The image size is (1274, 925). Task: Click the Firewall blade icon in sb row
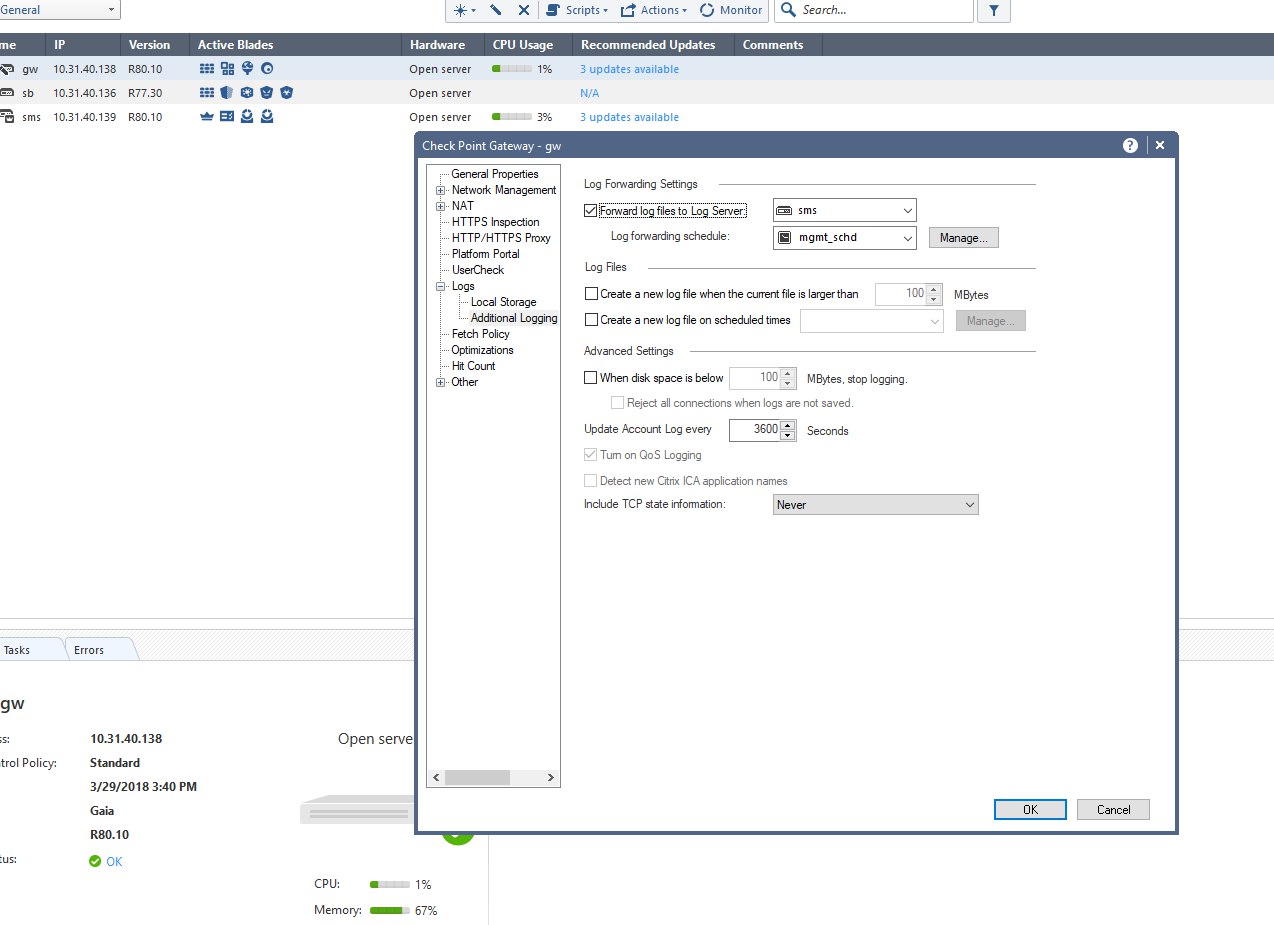[x=207, y=93]
